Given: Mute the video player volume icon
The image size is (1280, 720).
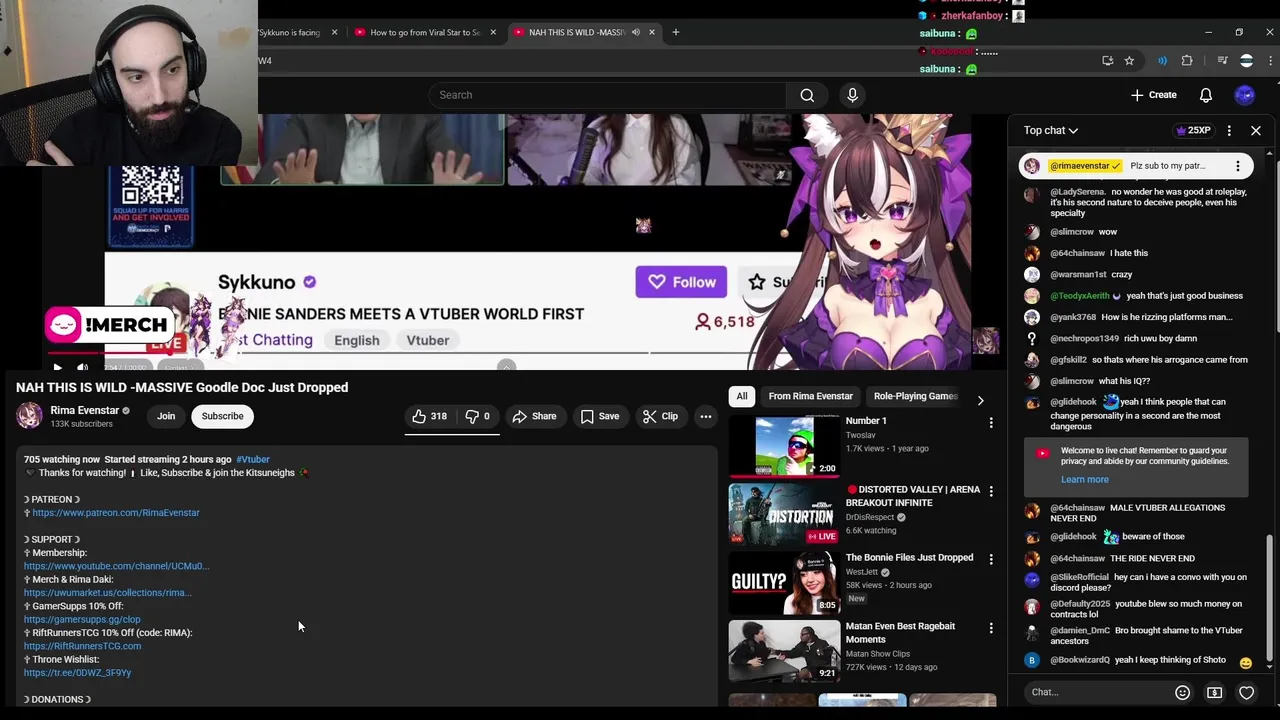Looking at the screenshot, I should pos(82,367).
